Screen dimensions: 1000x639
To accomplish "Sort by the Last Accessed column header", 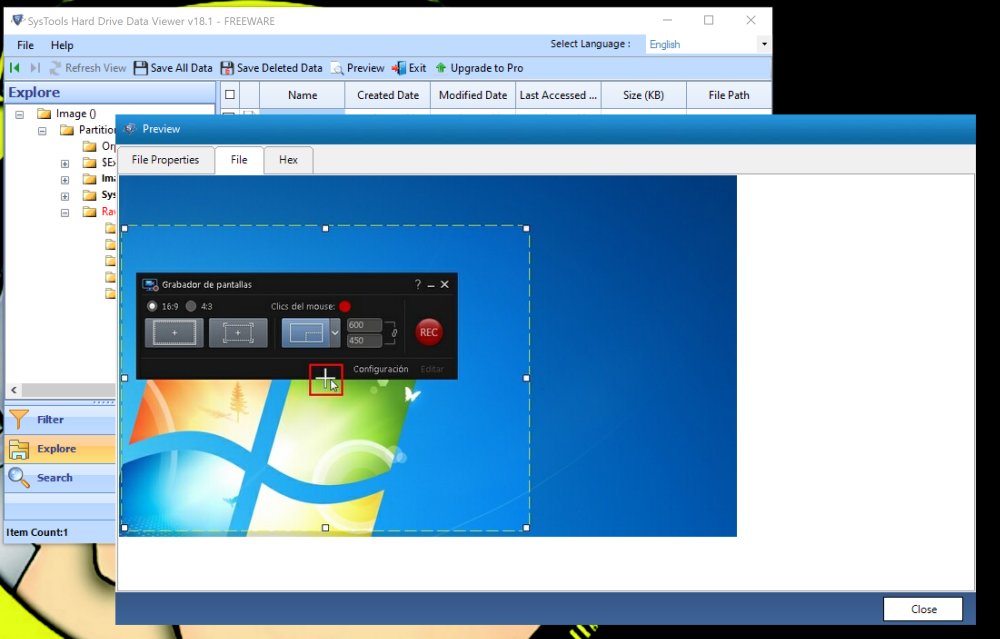I will point(558,95).
